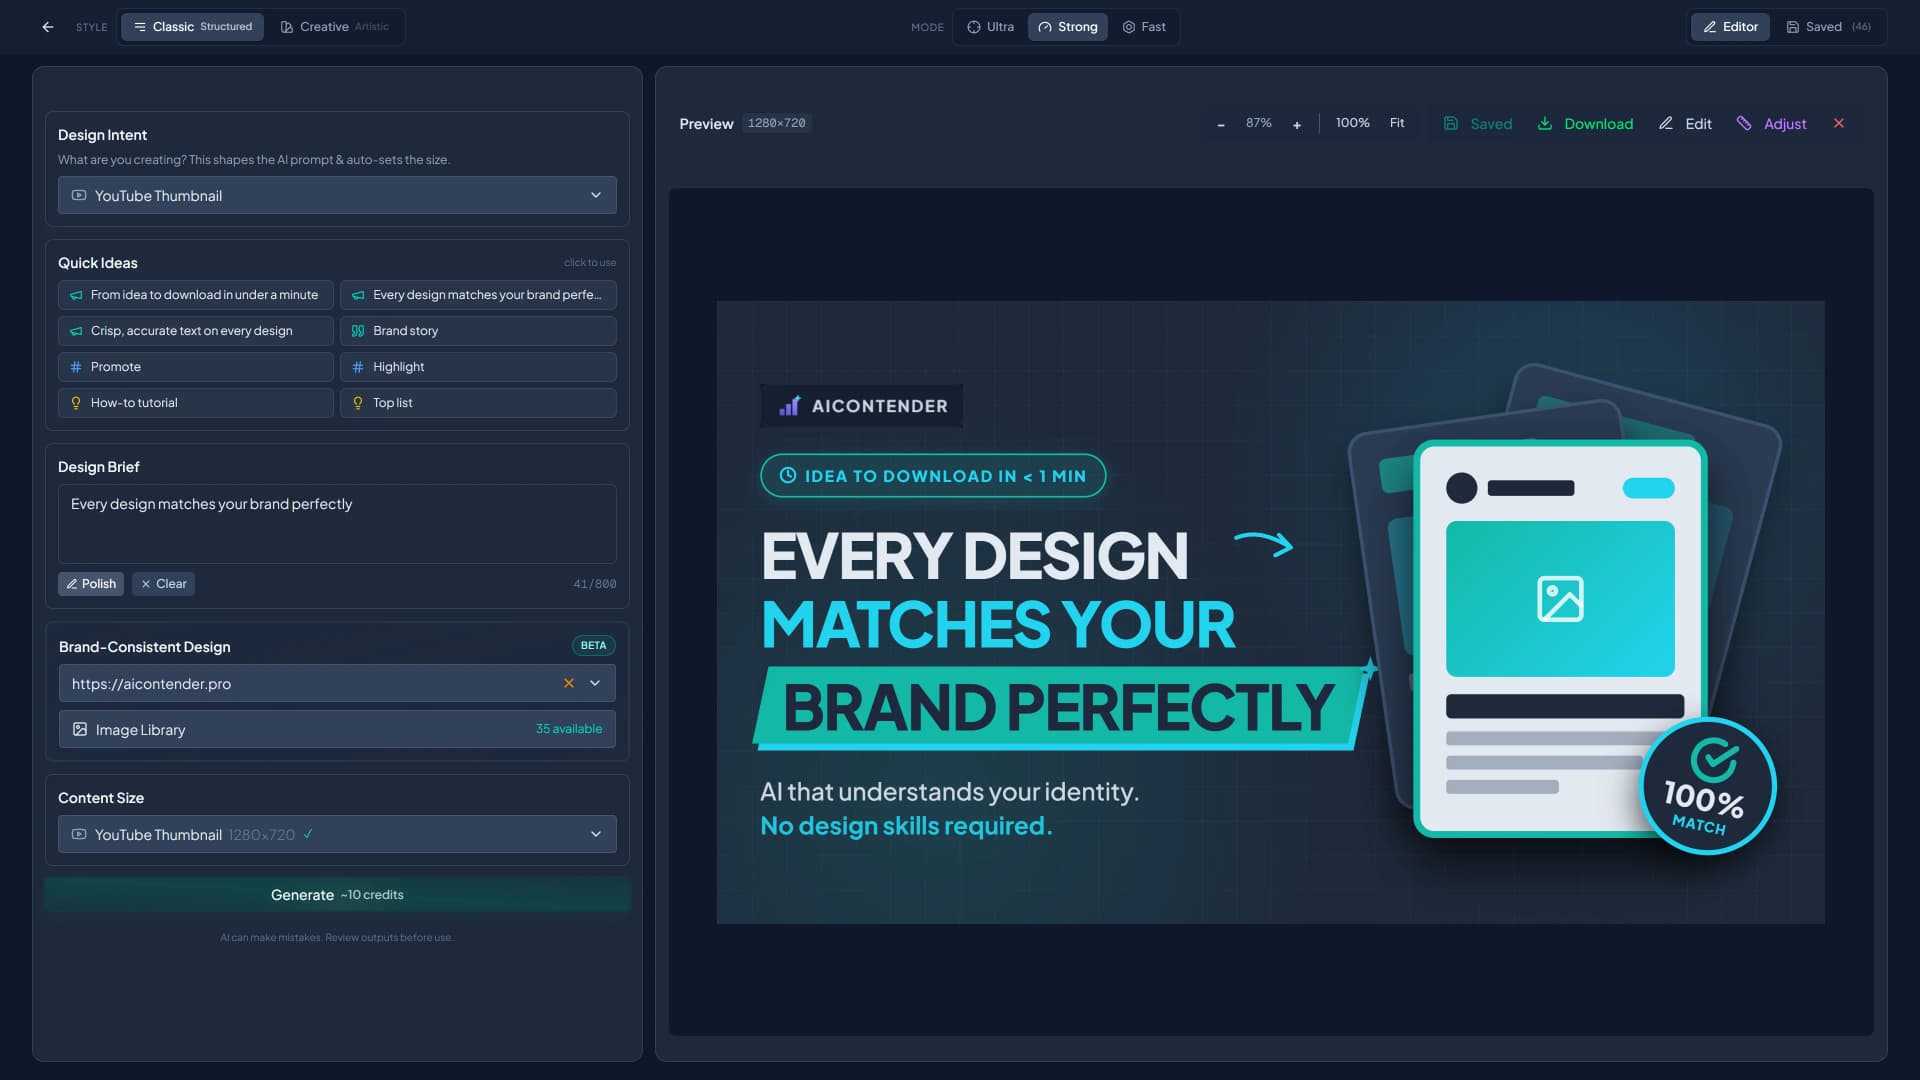1920x1080 pixels.
Task: Clear the Design Brief text
Action: coord(163,583)
